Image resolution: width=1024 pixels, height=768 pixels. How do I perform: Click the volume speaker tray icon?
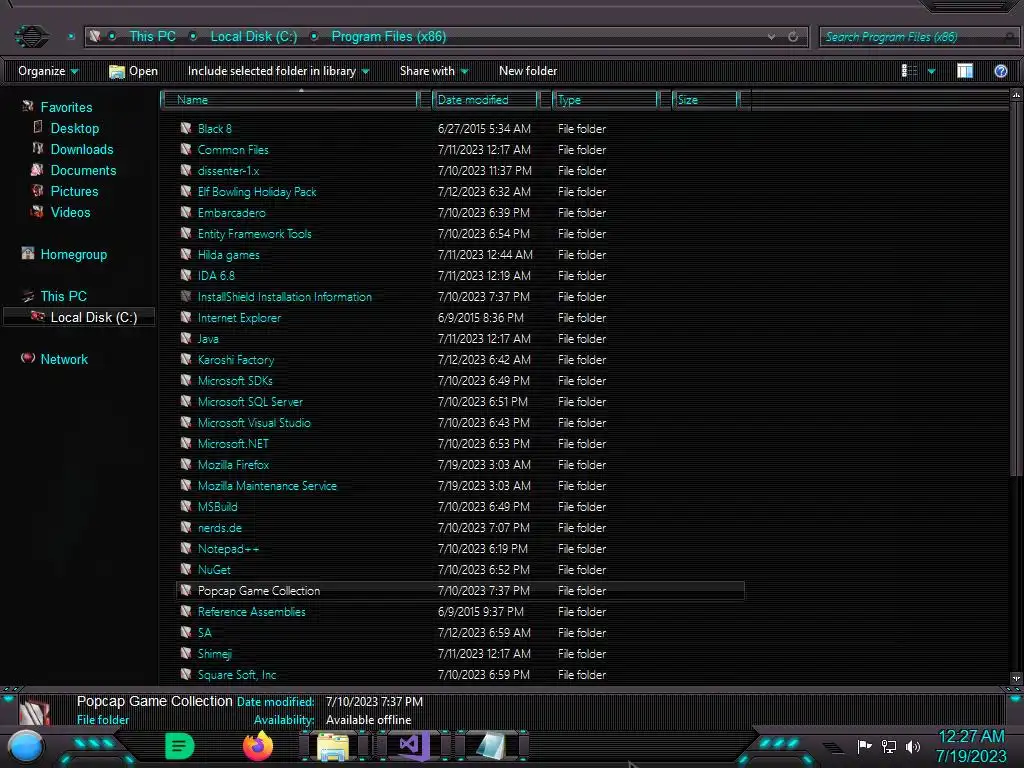tap(913, 746)
